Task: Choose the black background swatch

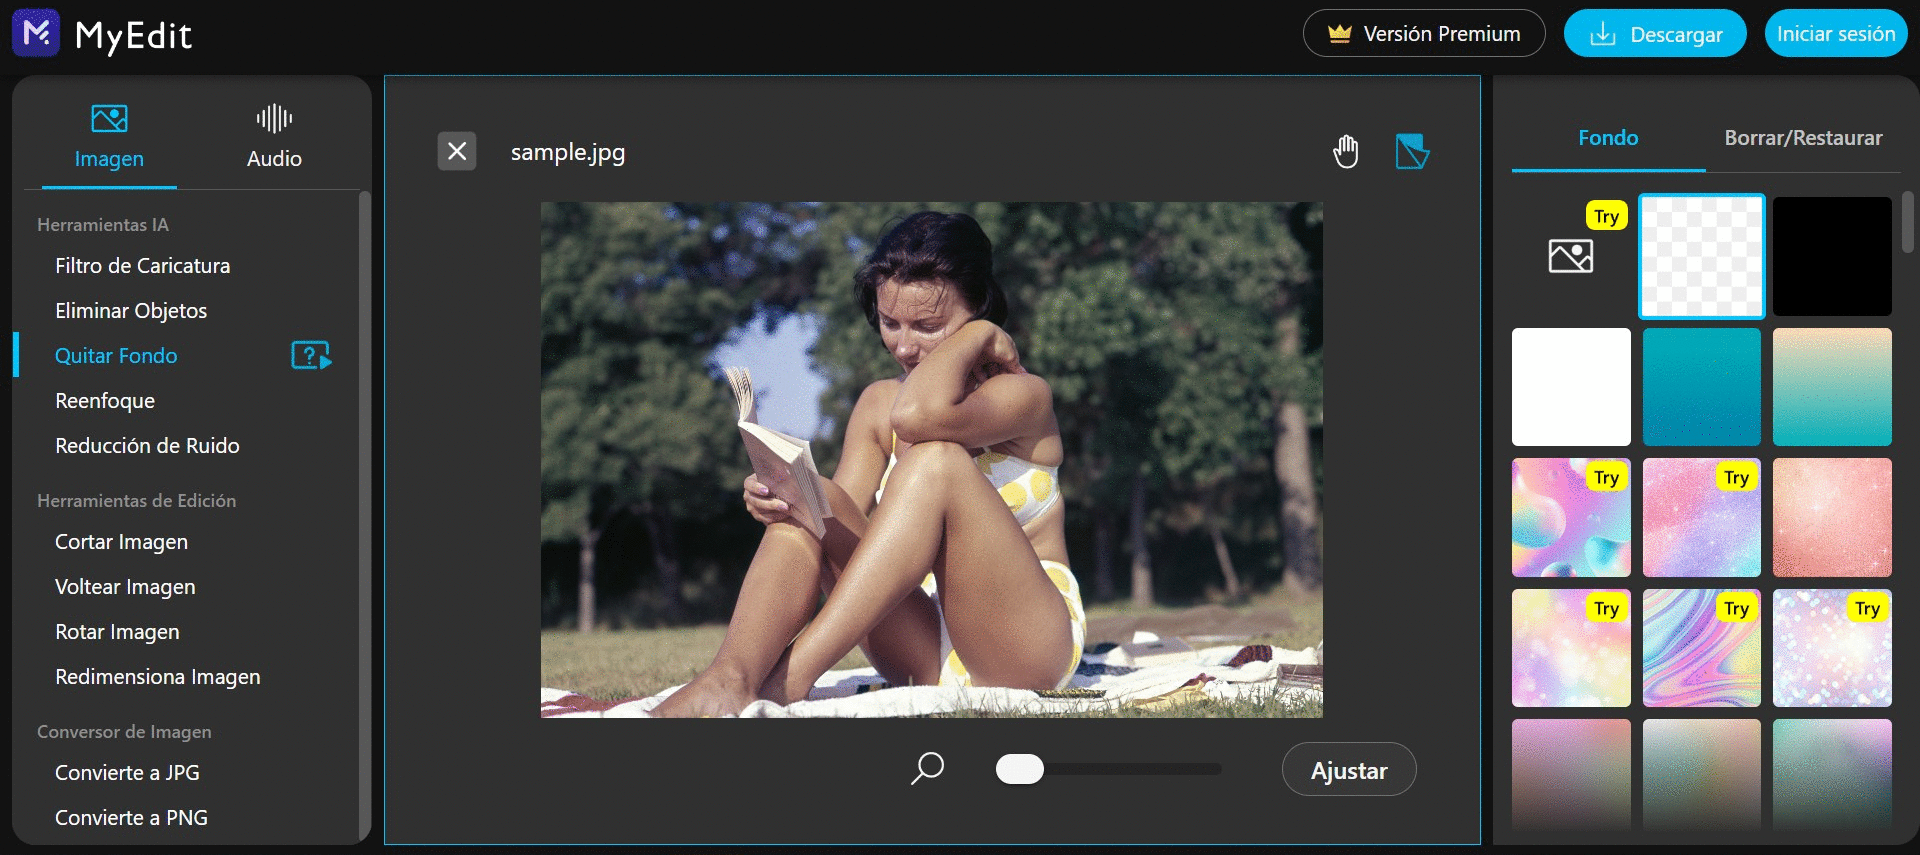Action: pyautogui.click(x=1832, y=256)
